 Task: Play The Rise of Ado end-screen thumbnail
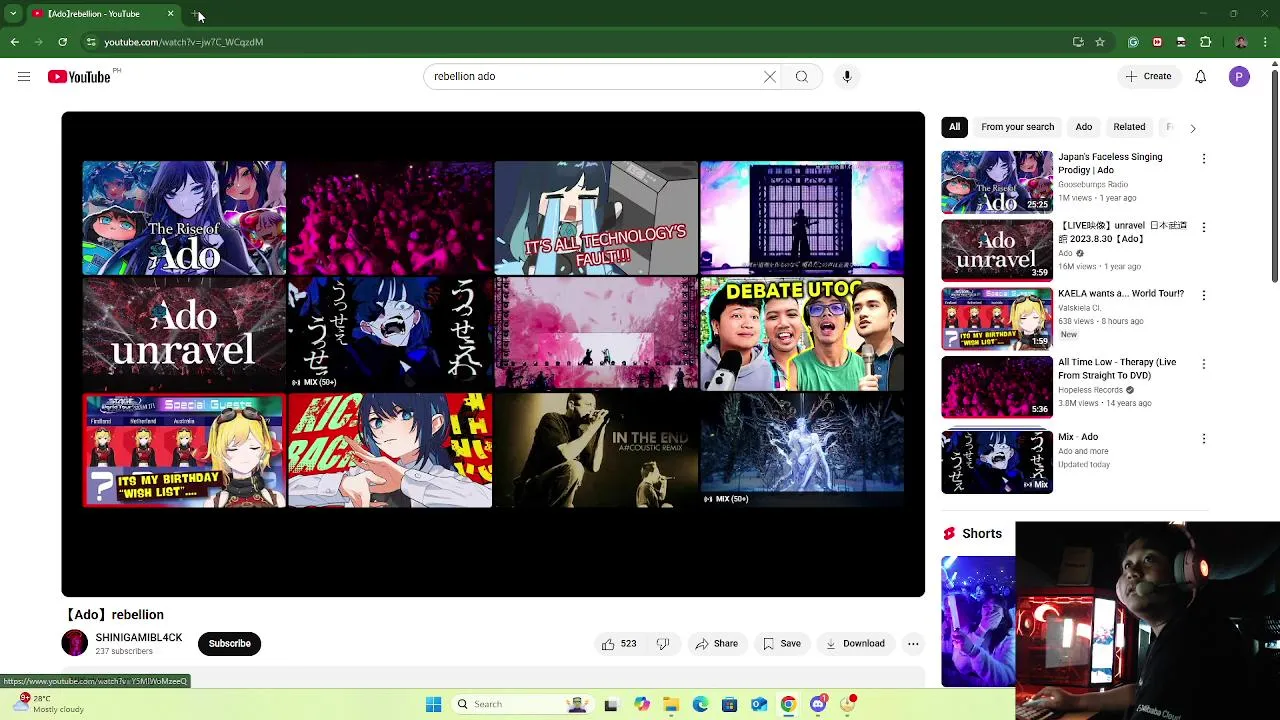[184, 218]
